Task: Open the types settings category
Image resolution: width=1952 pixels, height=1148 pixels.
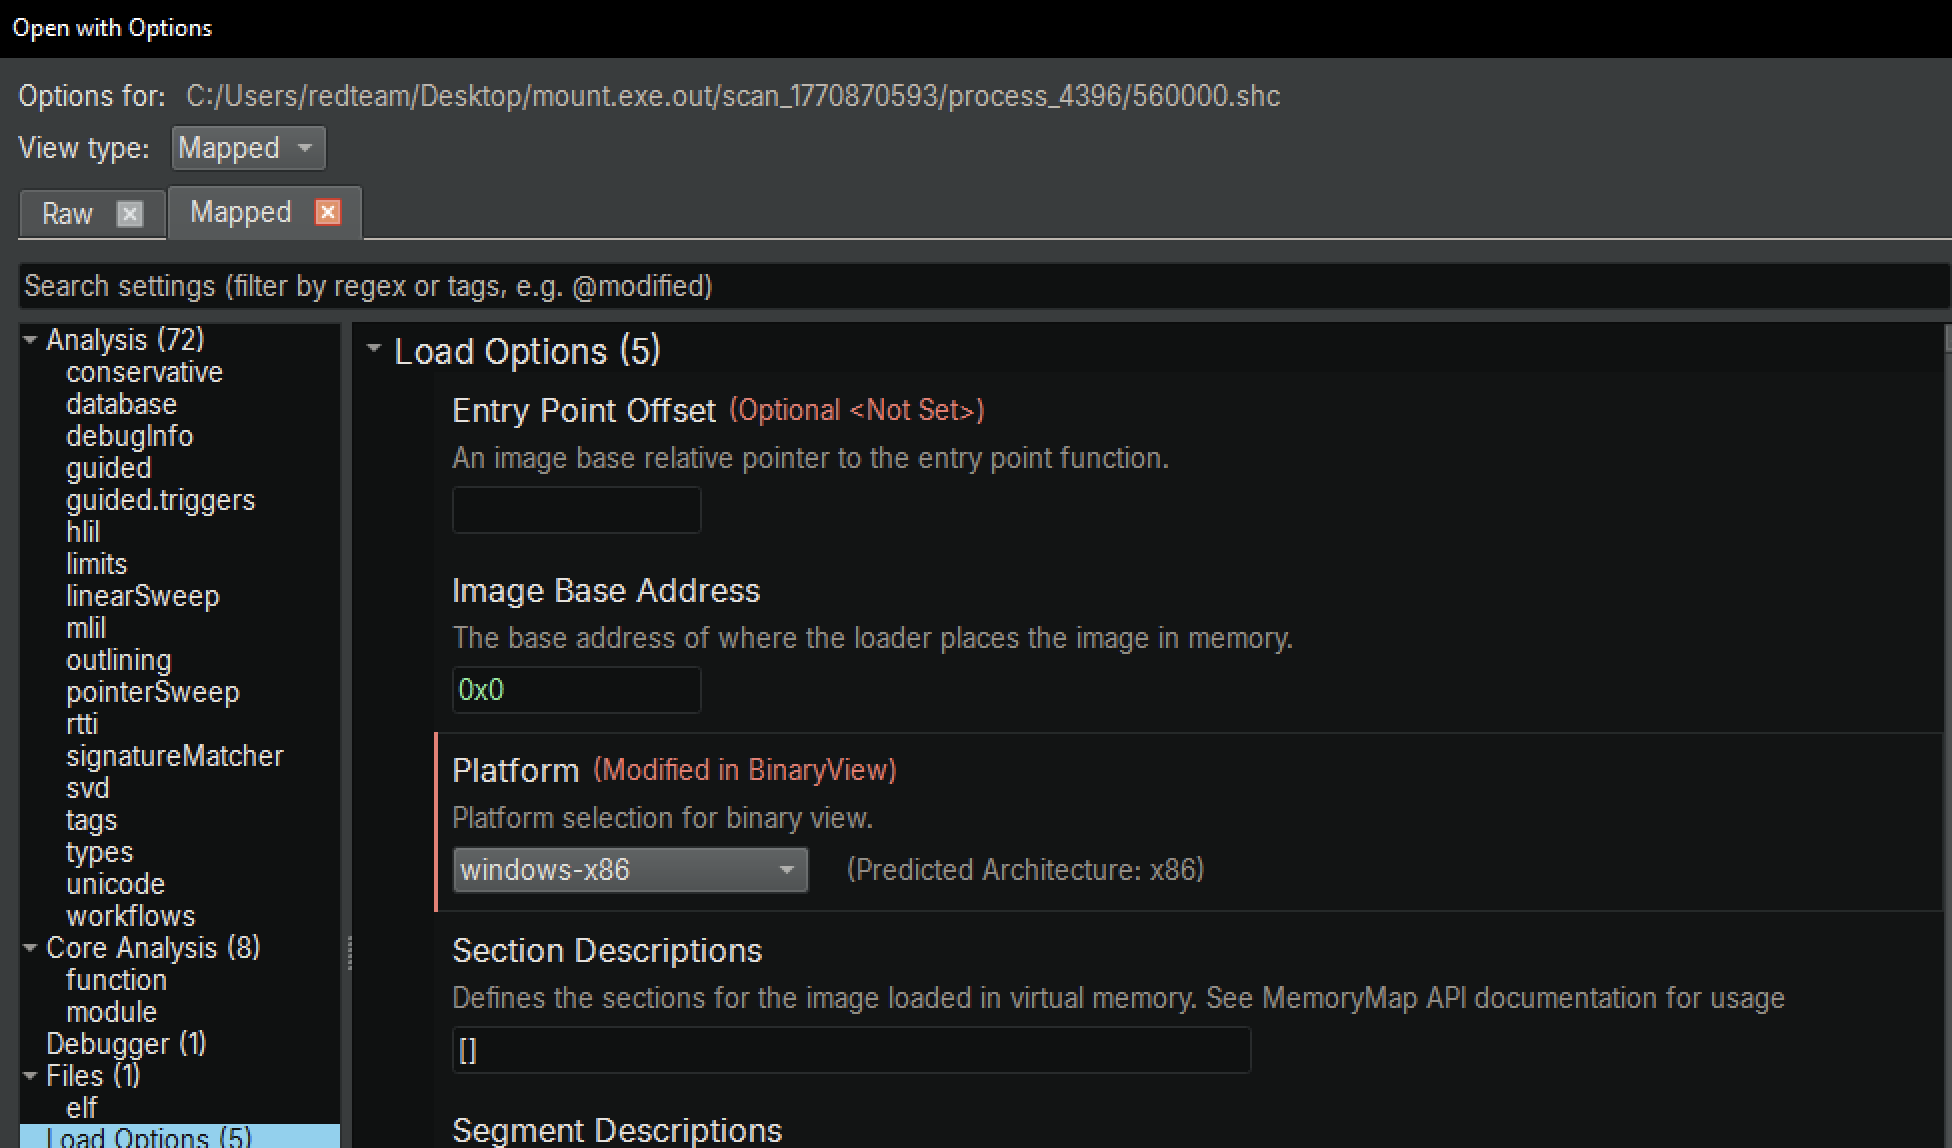Action: [99, 852]
